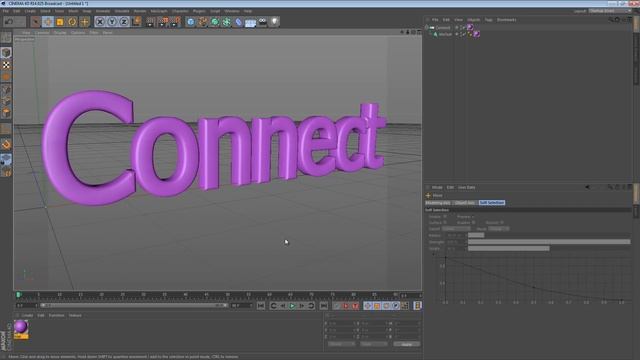Toggle the Soft Selection Rubber checkbox
This screenshot has height=360, width=640.
tap(473, 223)
